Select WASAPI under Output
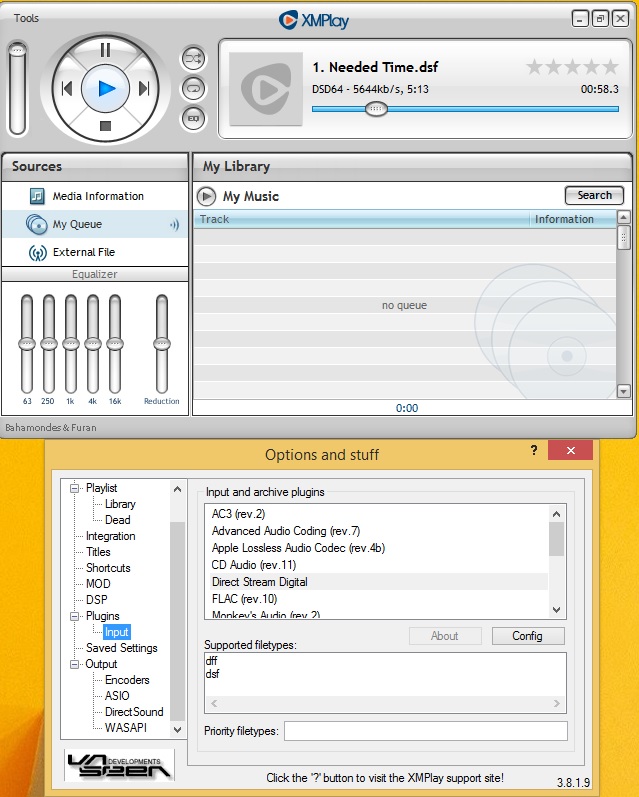Screen dimensions: 639x797 coord(126,728)
